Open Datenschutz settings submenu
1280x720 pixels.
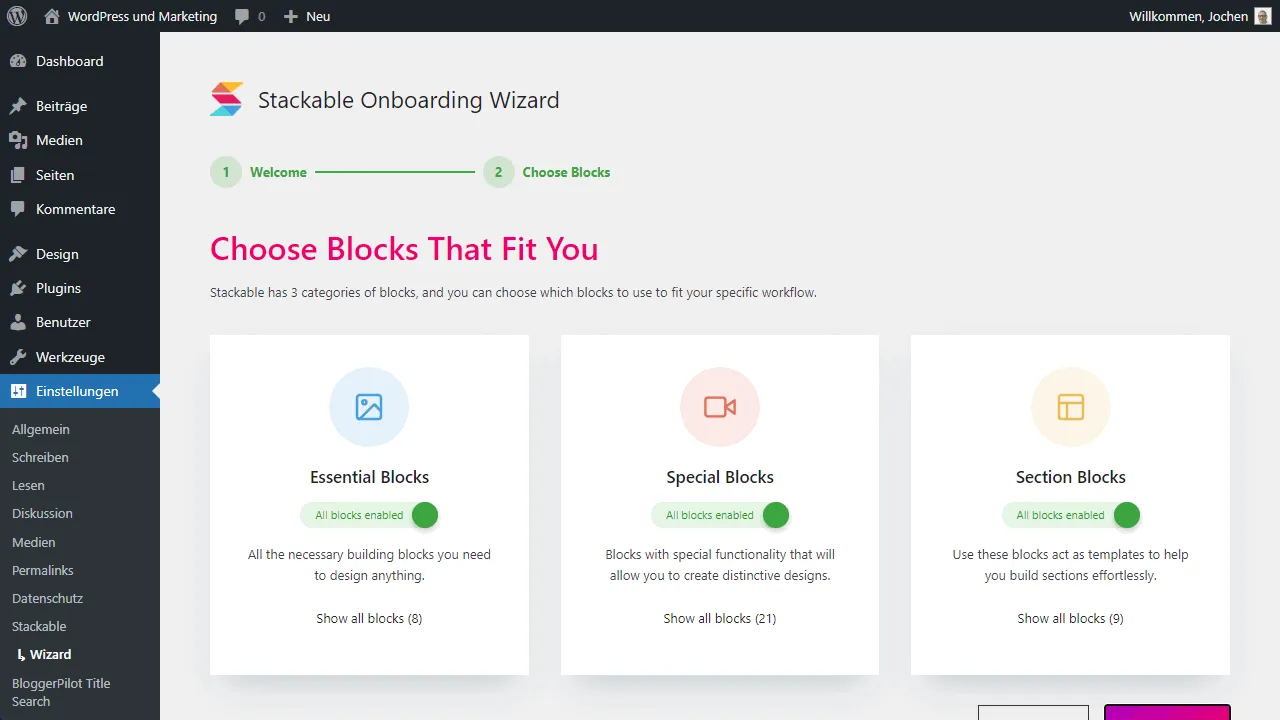point(47,598)
